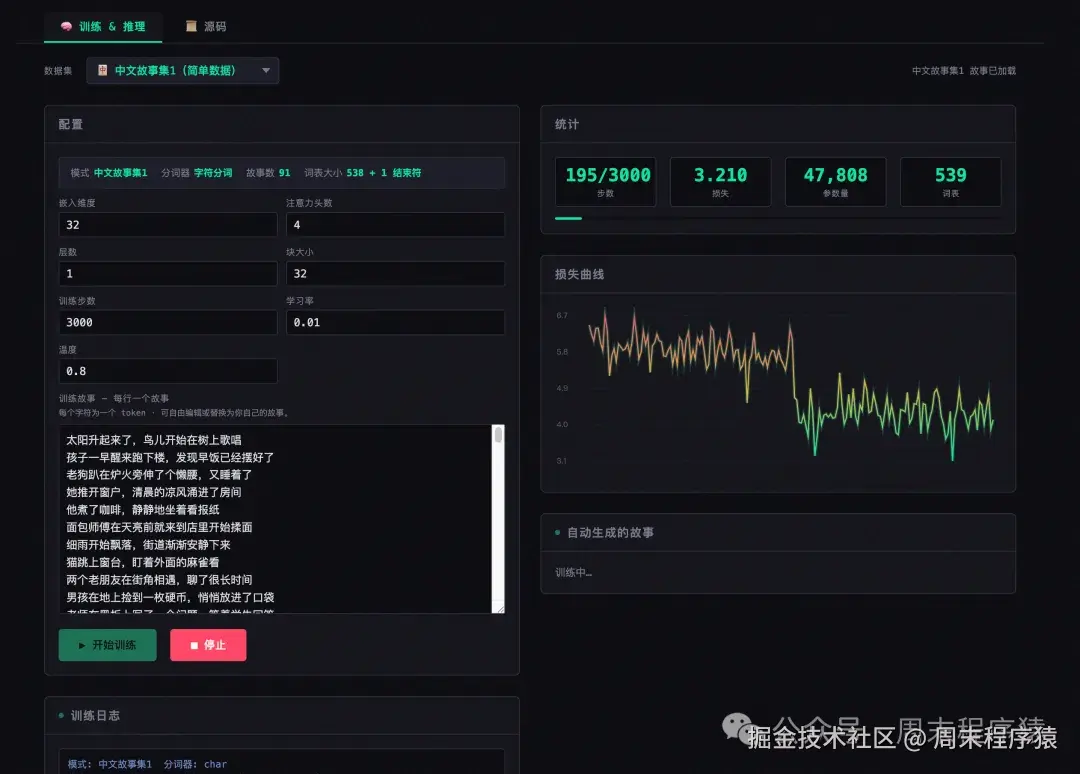Image resolution: width=1080 pixels, height=774 pixels.
Task: Click the green dot icon beside 自动生成的故事 header
Action: point(557,532)
